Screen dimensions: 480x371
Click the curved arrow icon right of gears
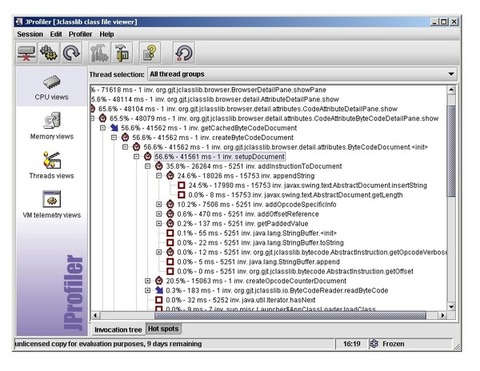click(x=71, y=53)
